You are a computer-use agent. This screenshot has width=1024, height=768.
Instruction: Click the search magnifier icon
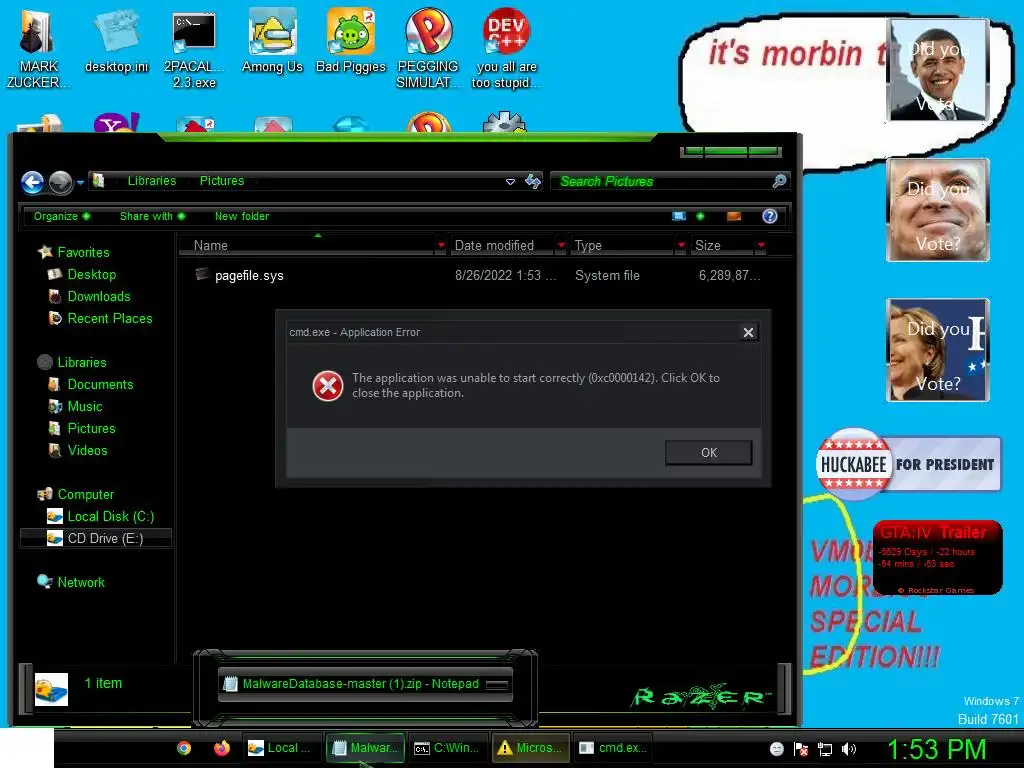click(x=779, y=181)
